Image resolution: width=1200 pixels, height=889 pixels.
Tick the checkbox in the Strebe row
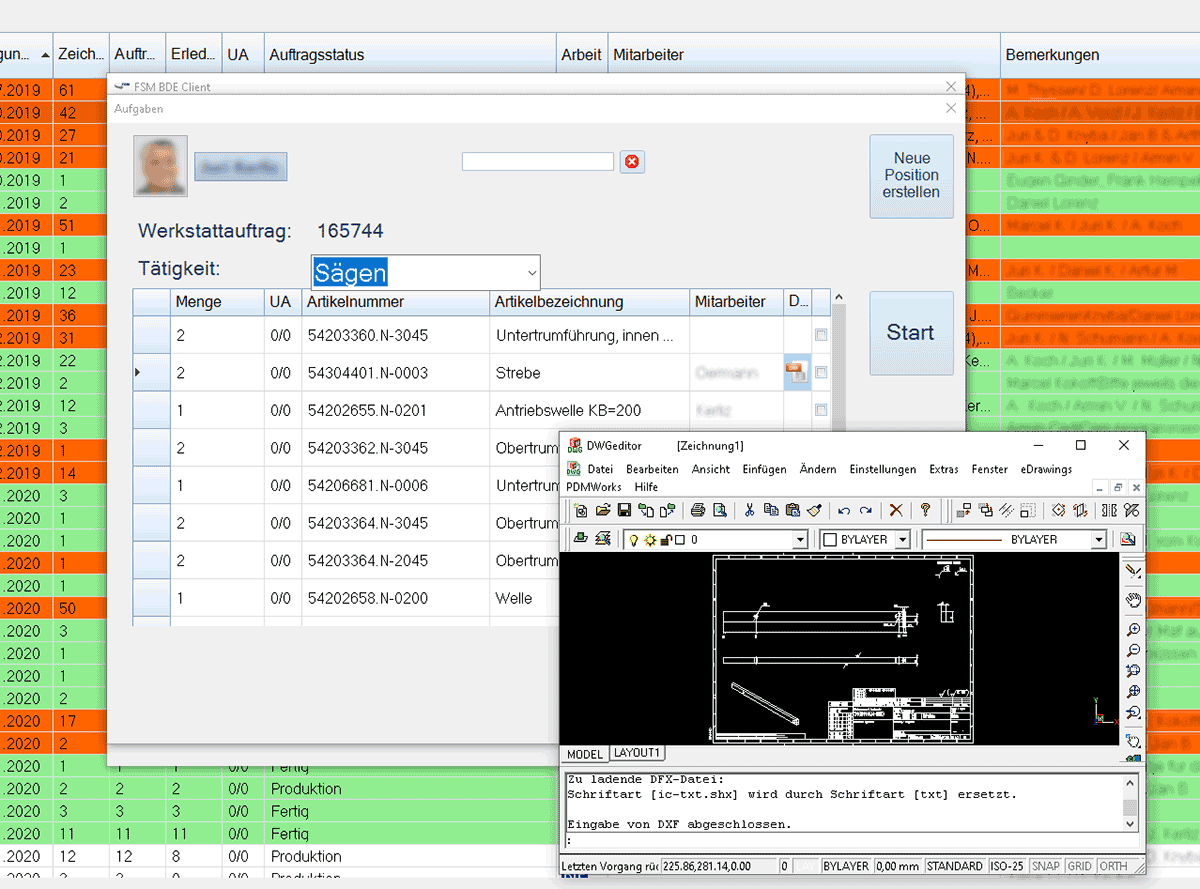(821, 373)
